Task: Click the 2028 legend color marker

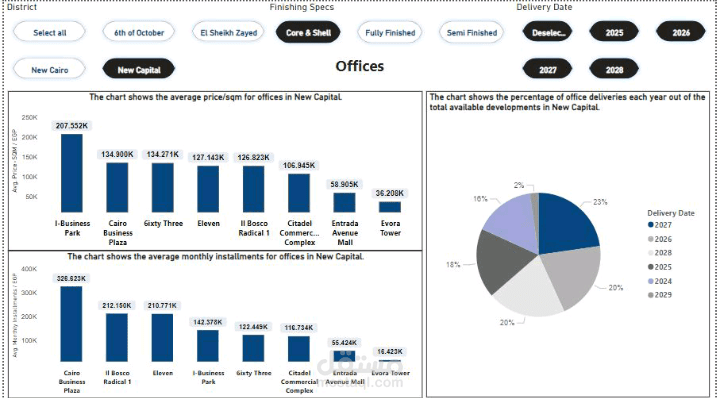Action: pyautogui.click(x=650, y=253)
